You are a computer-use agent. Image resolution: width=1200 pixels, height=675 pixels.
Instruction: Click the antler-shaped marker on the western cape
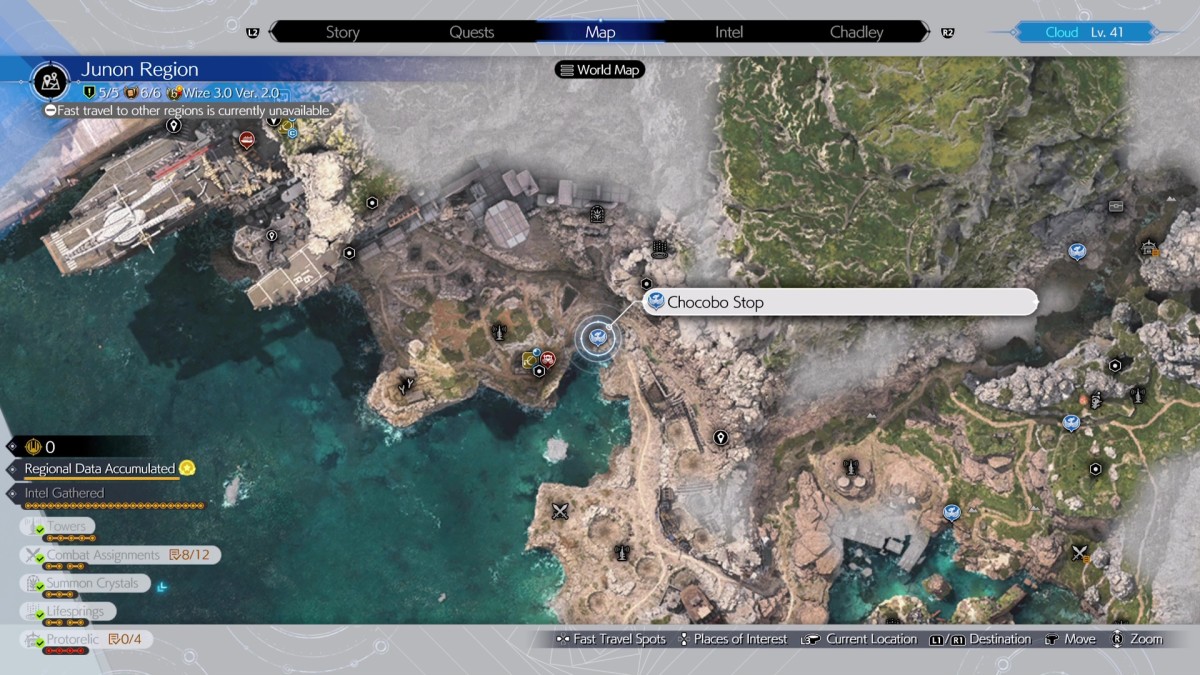(407, 386)
